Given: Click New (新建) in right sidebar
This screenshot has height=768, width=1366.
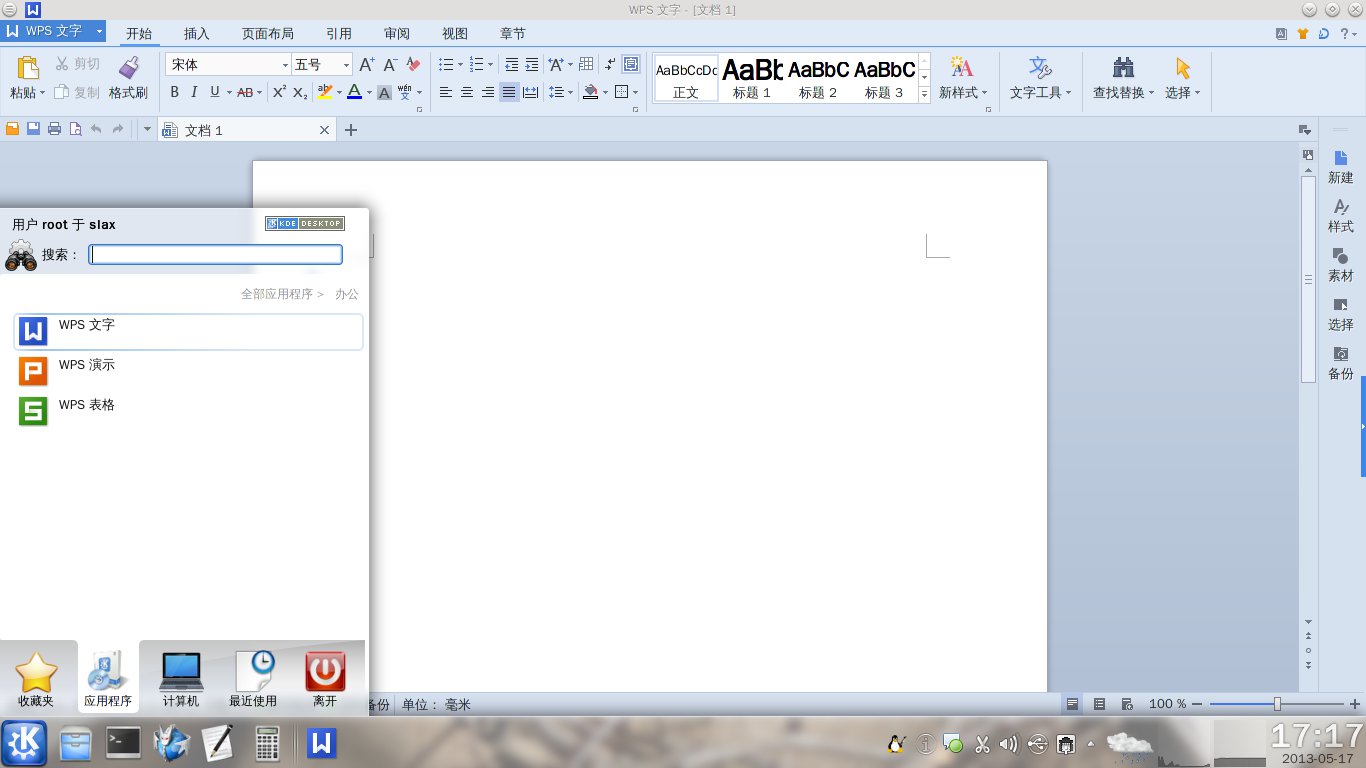Looking at the screenshot, I should (x=1341, y=167).
